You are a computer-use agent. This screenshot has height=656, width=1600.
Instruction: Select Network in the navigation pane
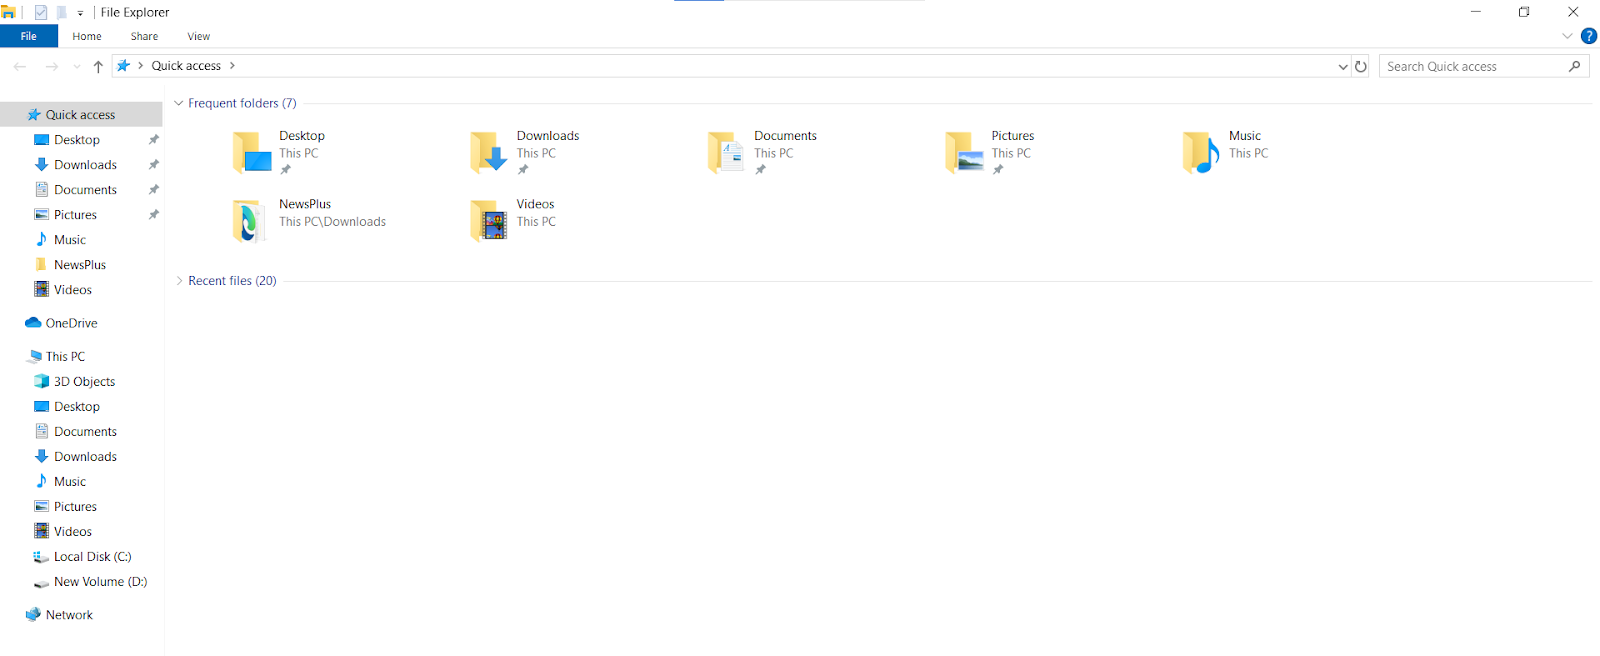69,615
